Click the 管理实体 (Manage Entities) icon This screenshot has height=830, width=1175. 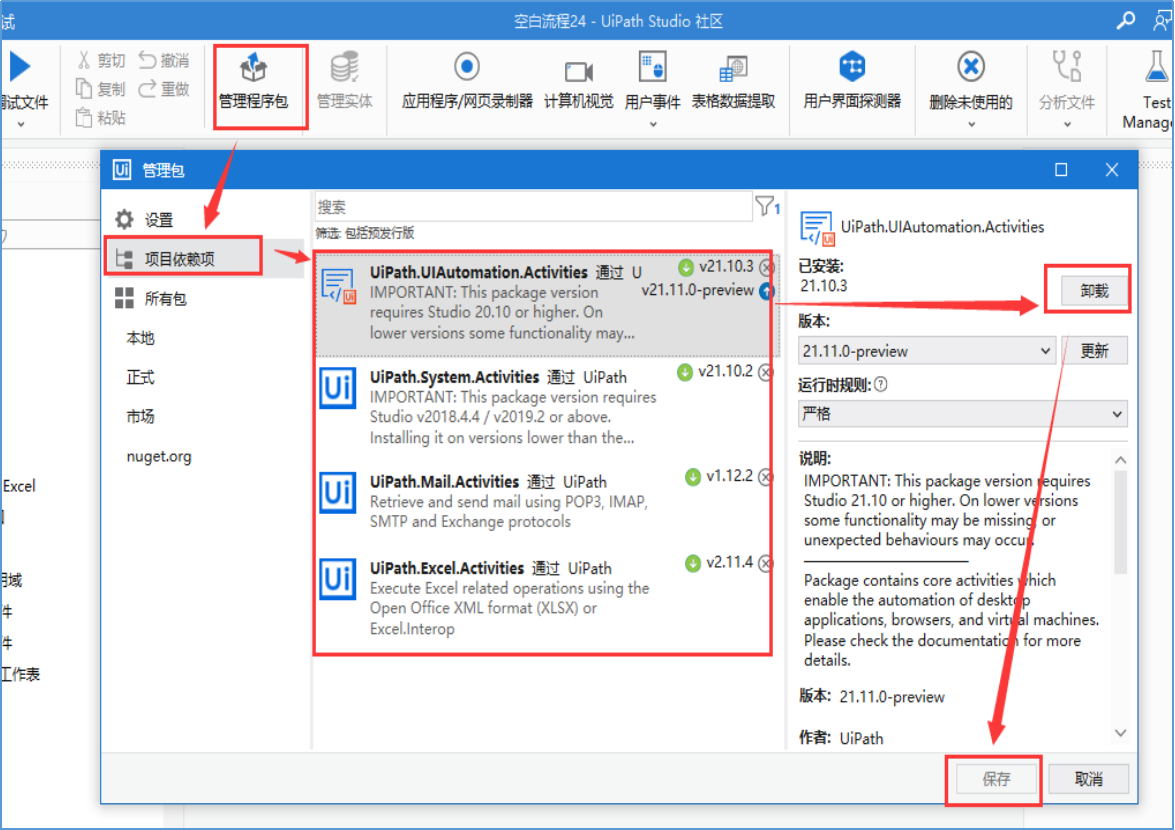(x=344, y=81)
